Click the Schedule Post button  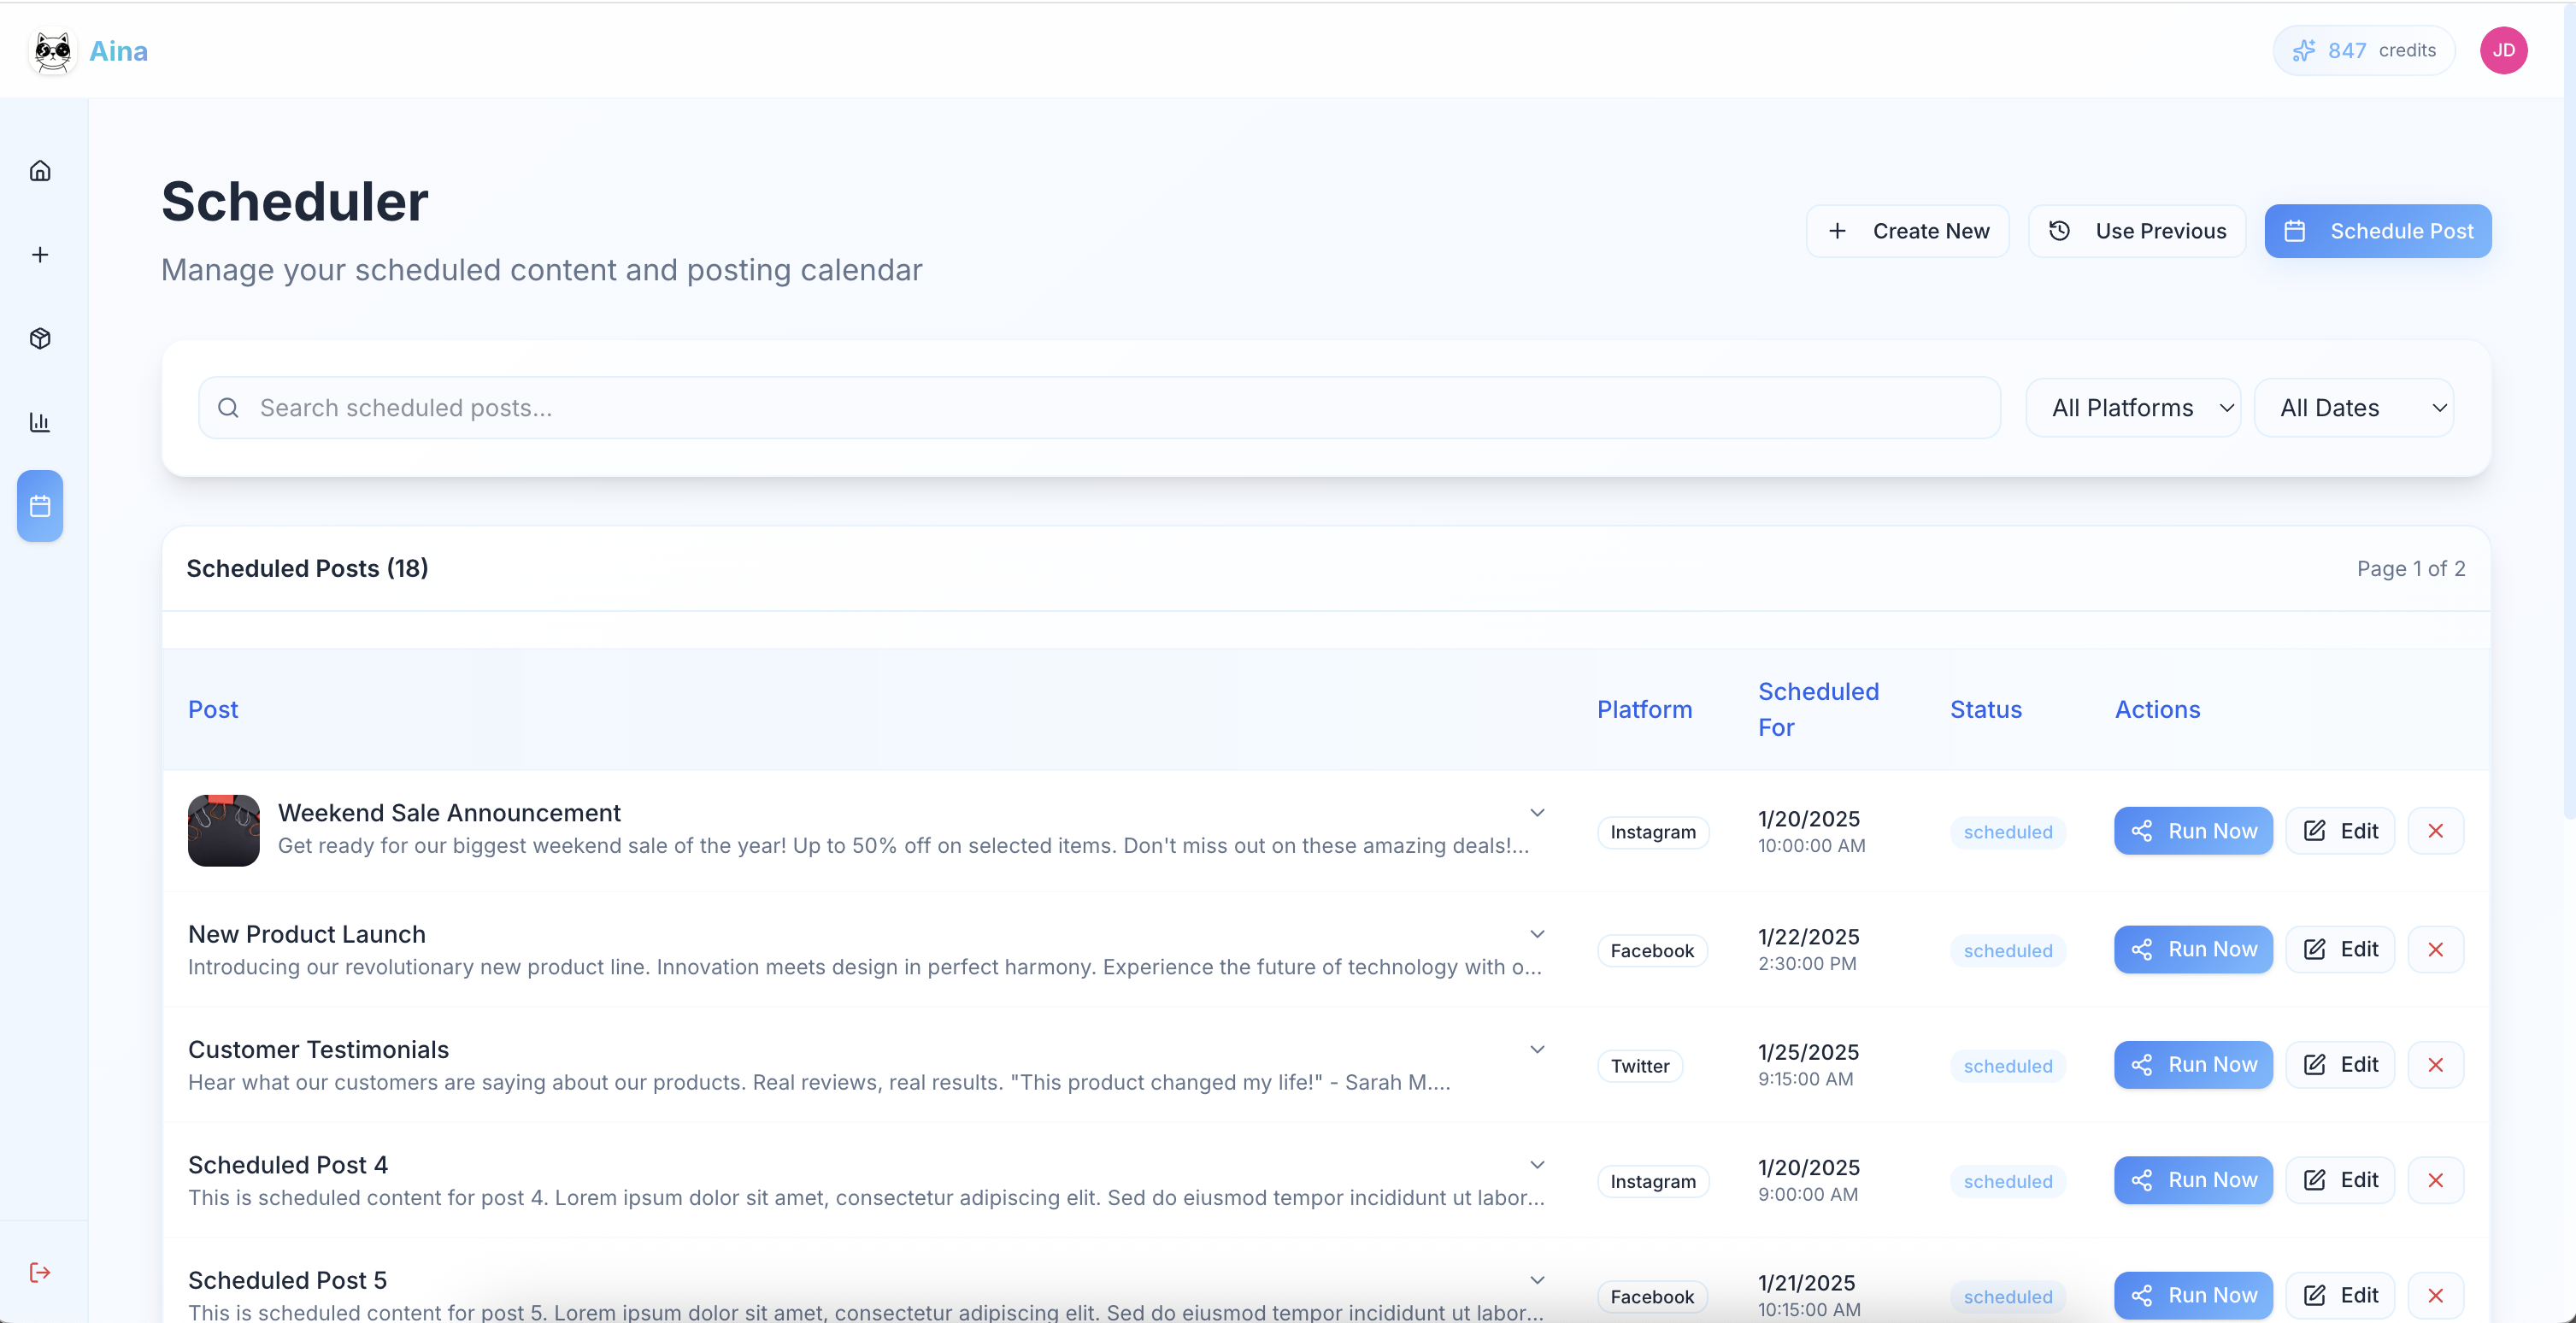[2377, 231]
